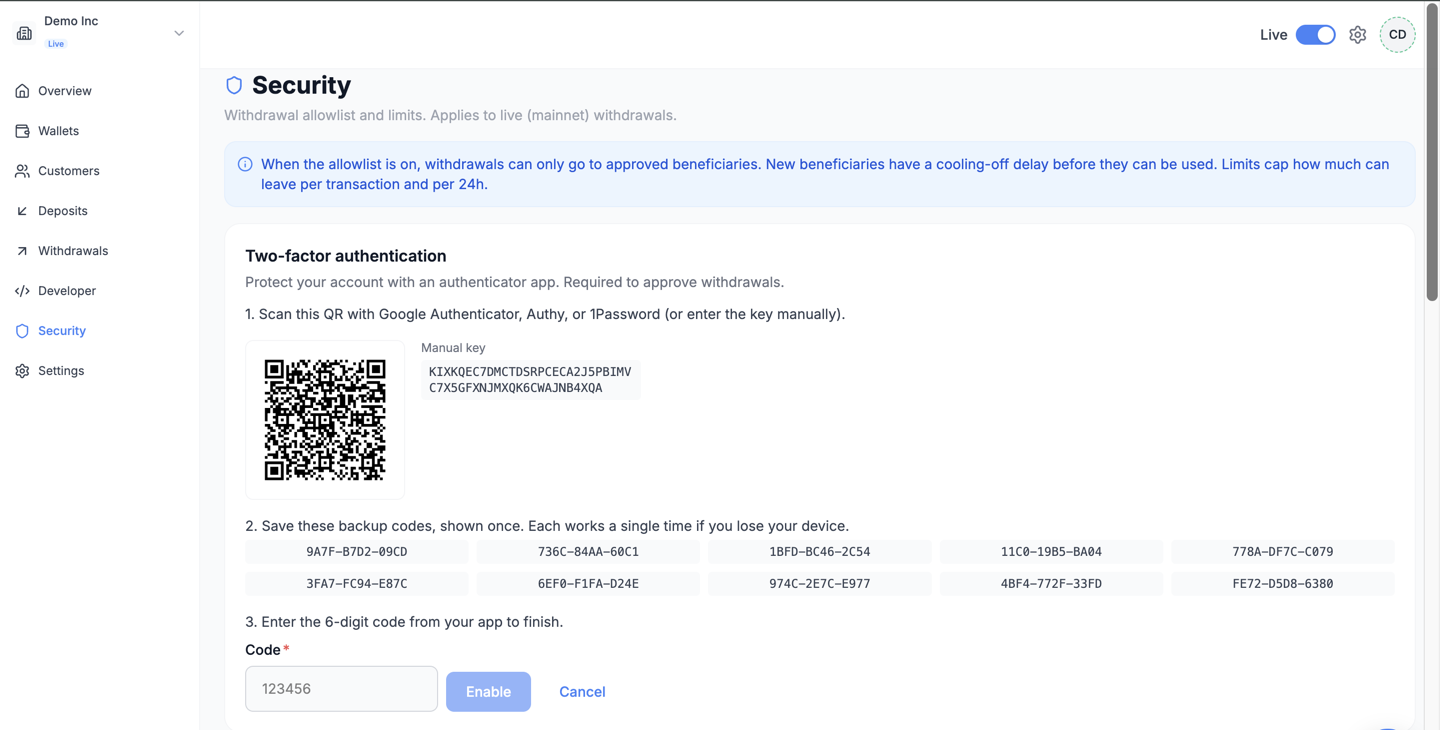This screenshot has height=730, width=1440.
Task: Click the Customers people icon
Action: 22,171
